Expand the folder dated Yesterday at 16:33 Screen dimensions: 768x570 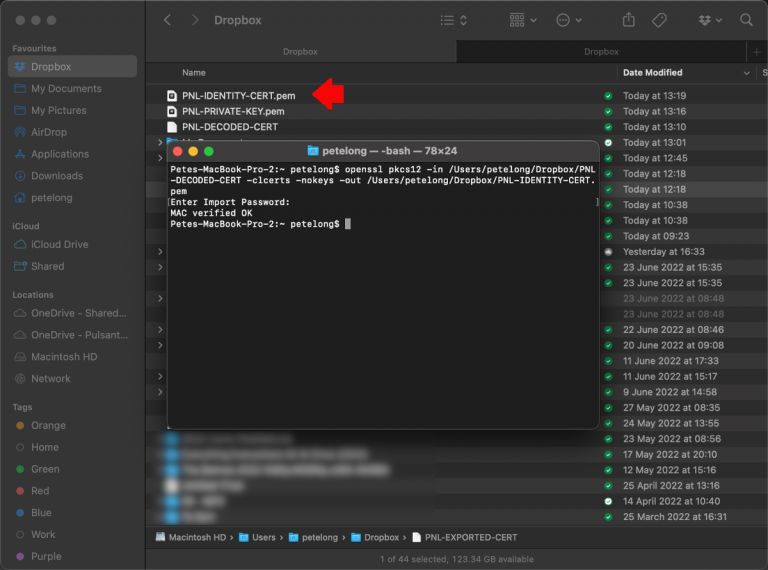coord(160,252)
